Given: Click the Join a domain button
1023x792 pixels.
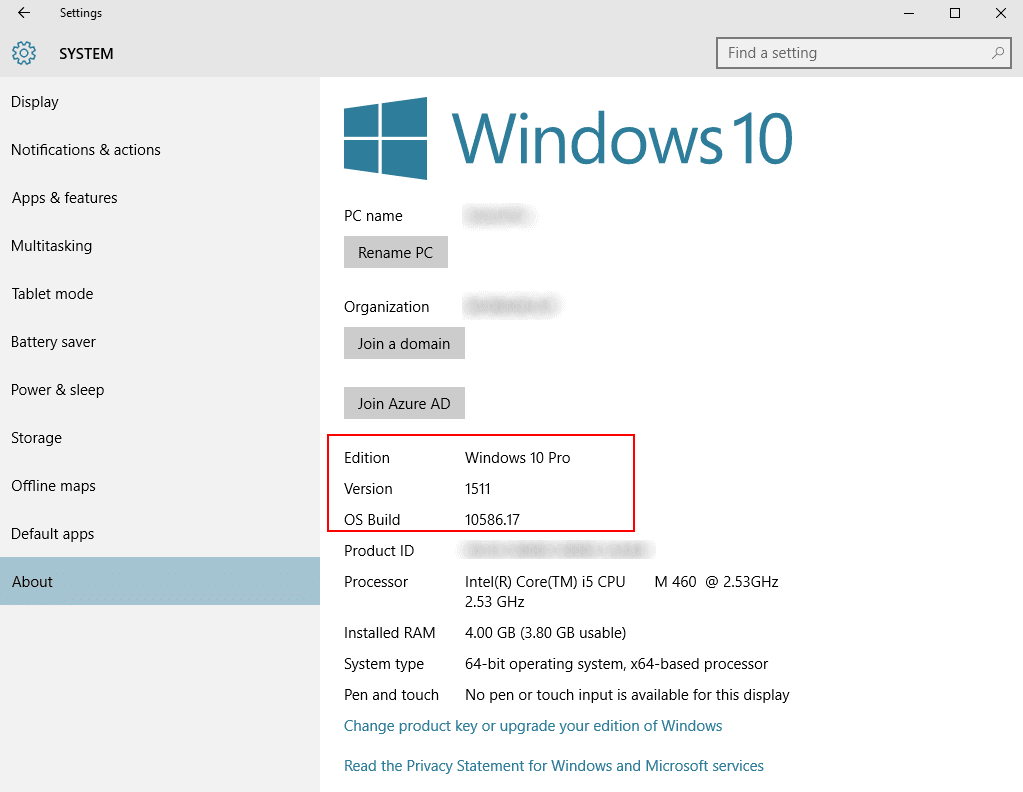Looking at the screenshot, I should point(404,343).
